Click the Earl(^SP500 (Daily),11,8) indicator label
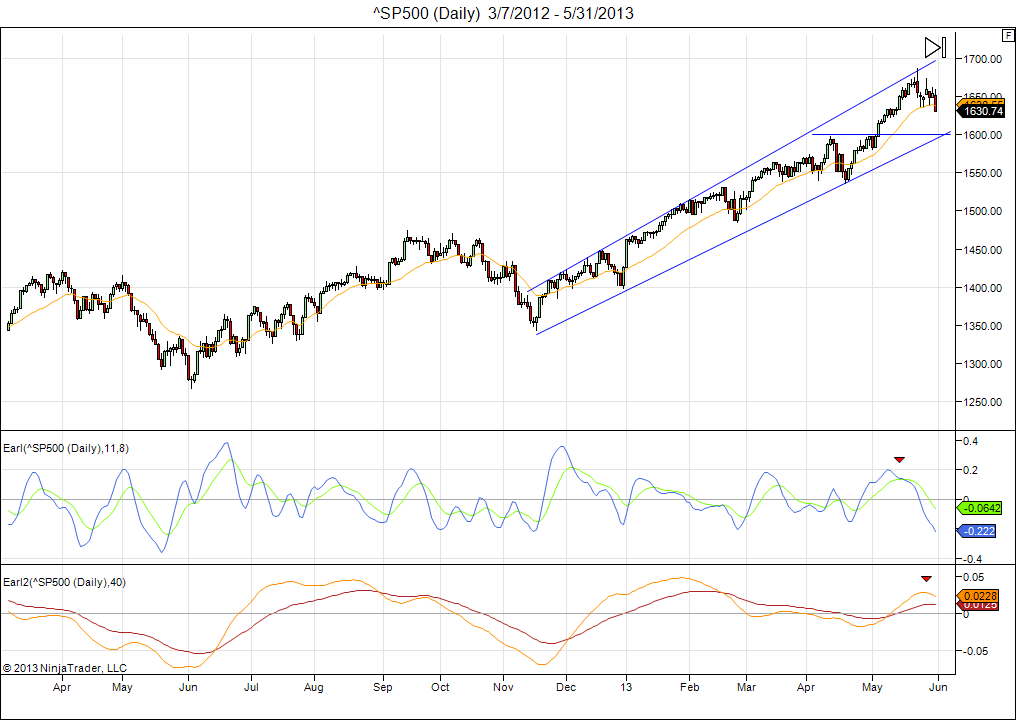 66,448
